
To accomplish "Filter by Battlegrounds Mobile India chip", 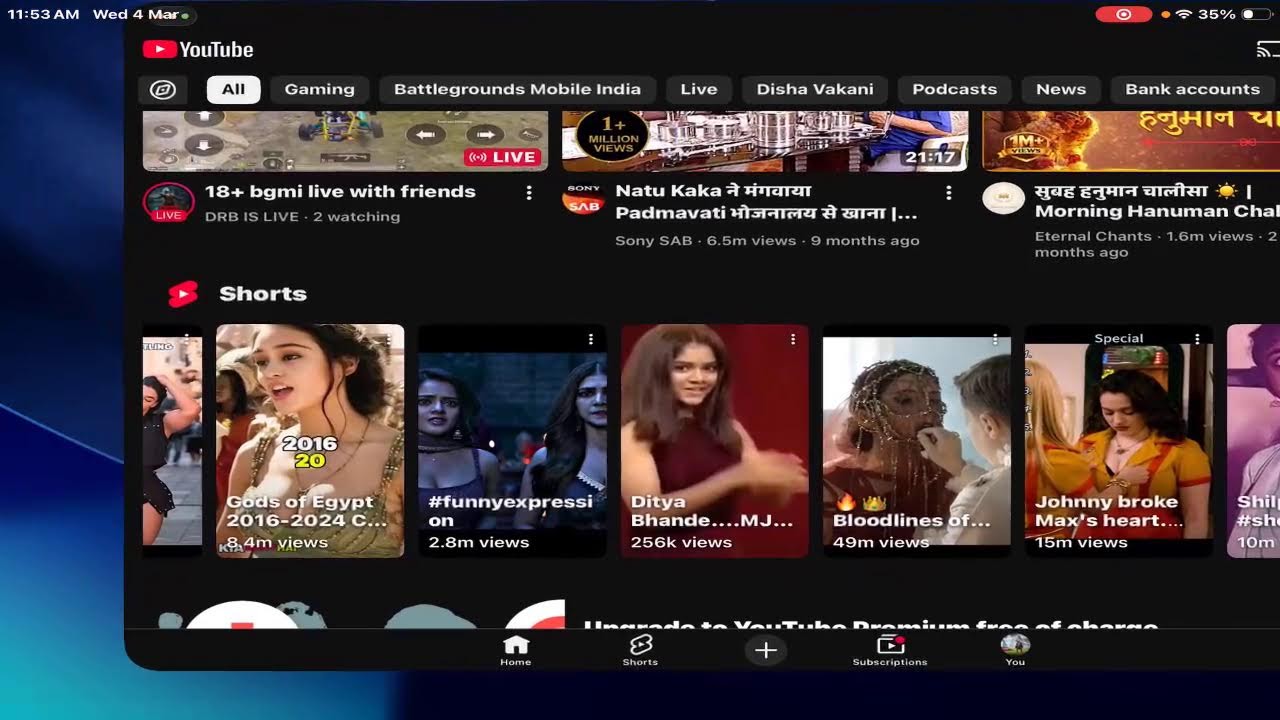I will pos(517,89).
